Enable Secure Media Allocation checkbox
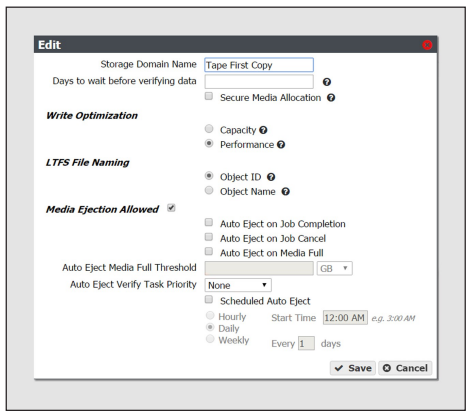This screenshot has width=476, height=417. tap(209, 97)
